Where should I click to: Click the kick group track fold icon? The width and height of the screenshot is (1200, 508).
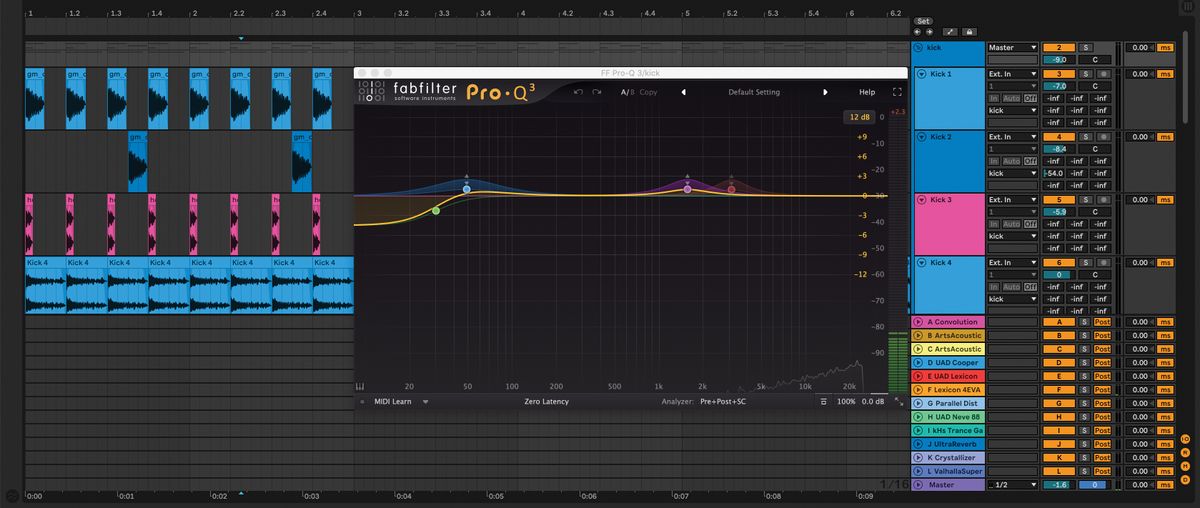tap(920, 47)
